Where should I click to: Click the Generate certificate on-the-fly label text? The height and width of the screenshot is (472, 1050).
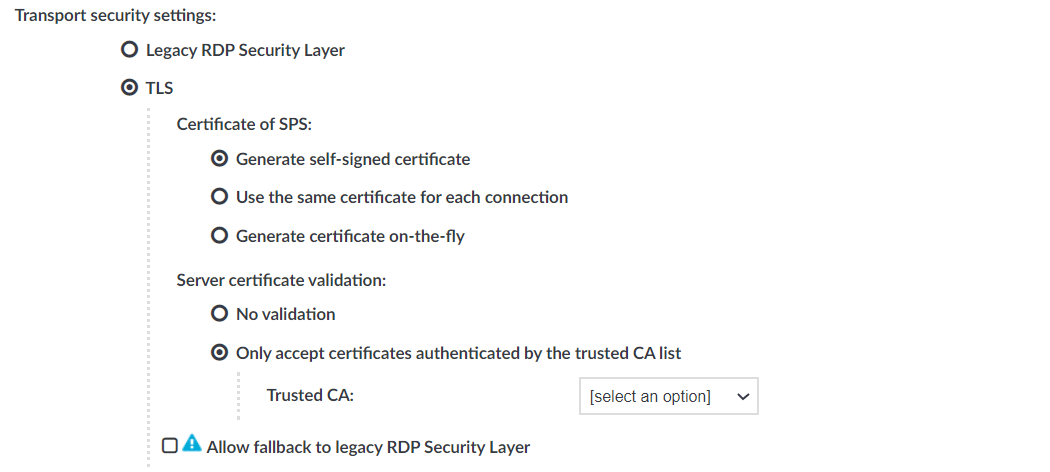(x=350, y=236)
